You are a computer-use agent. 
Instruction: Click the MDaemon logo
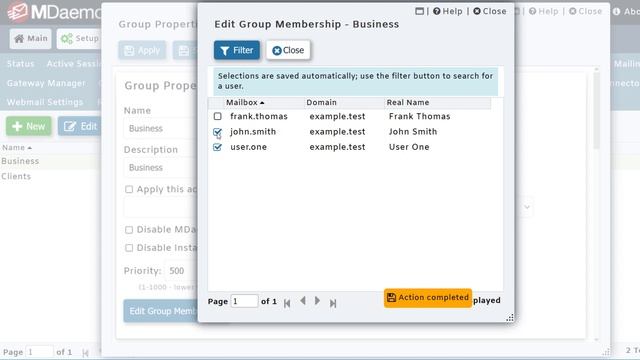click(x=54, y=12)
